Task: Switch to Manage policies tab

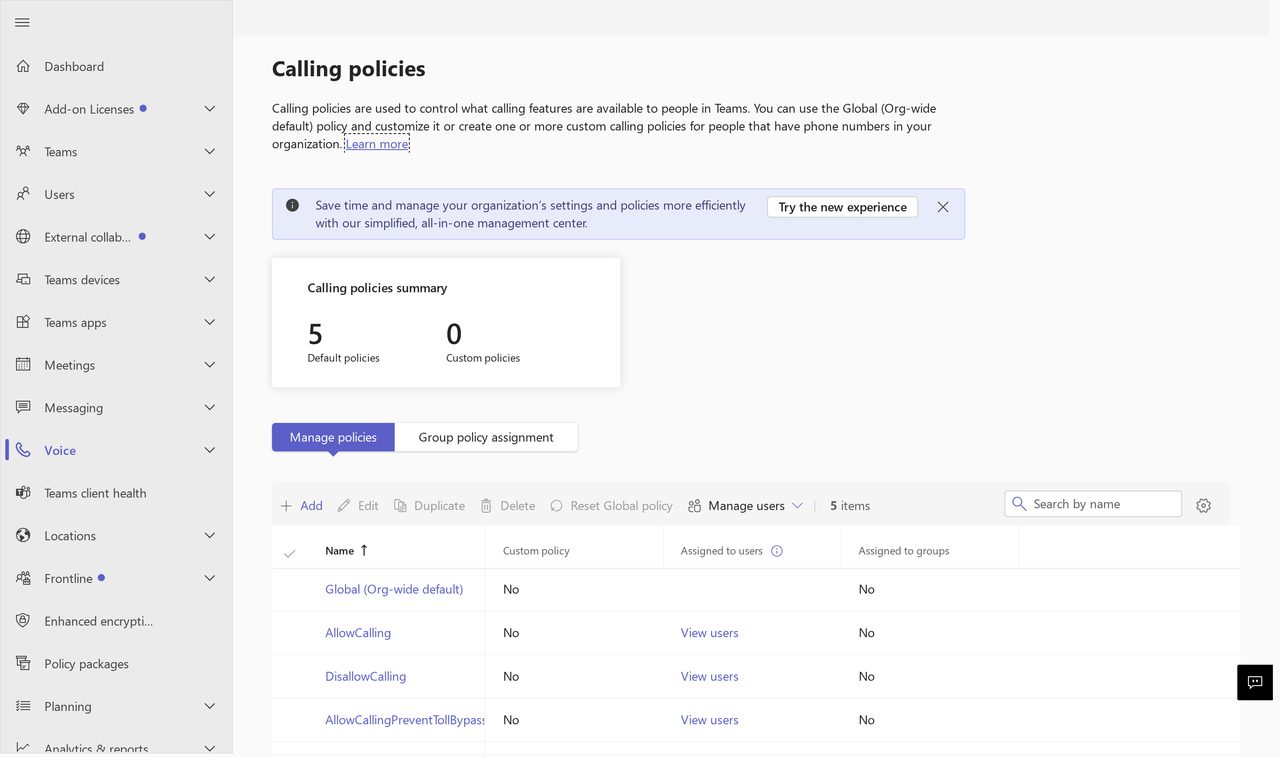Action: [333, 437]
